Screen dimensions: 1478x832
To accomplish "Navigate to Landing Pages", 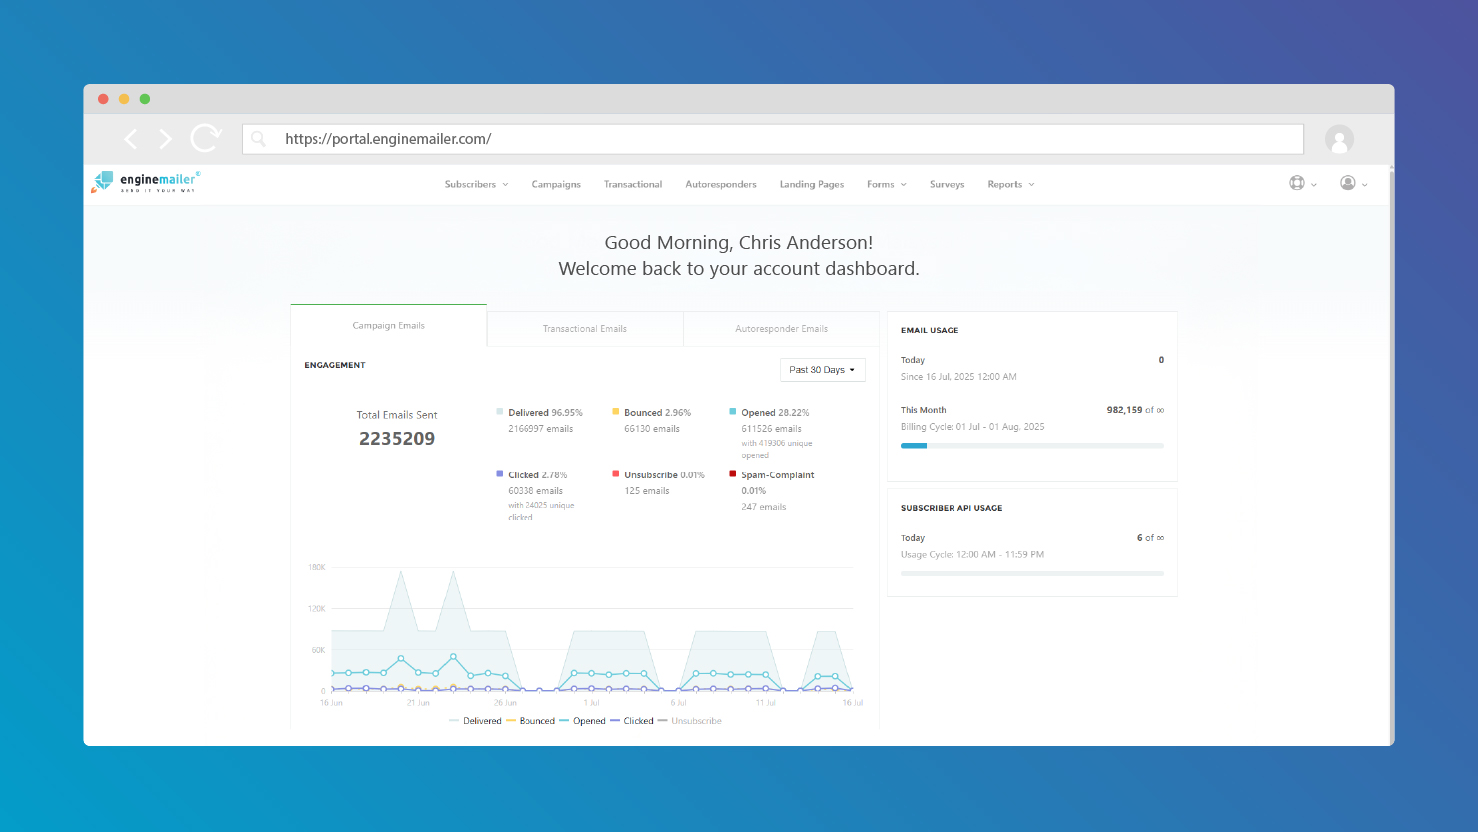I will (811, 184).
